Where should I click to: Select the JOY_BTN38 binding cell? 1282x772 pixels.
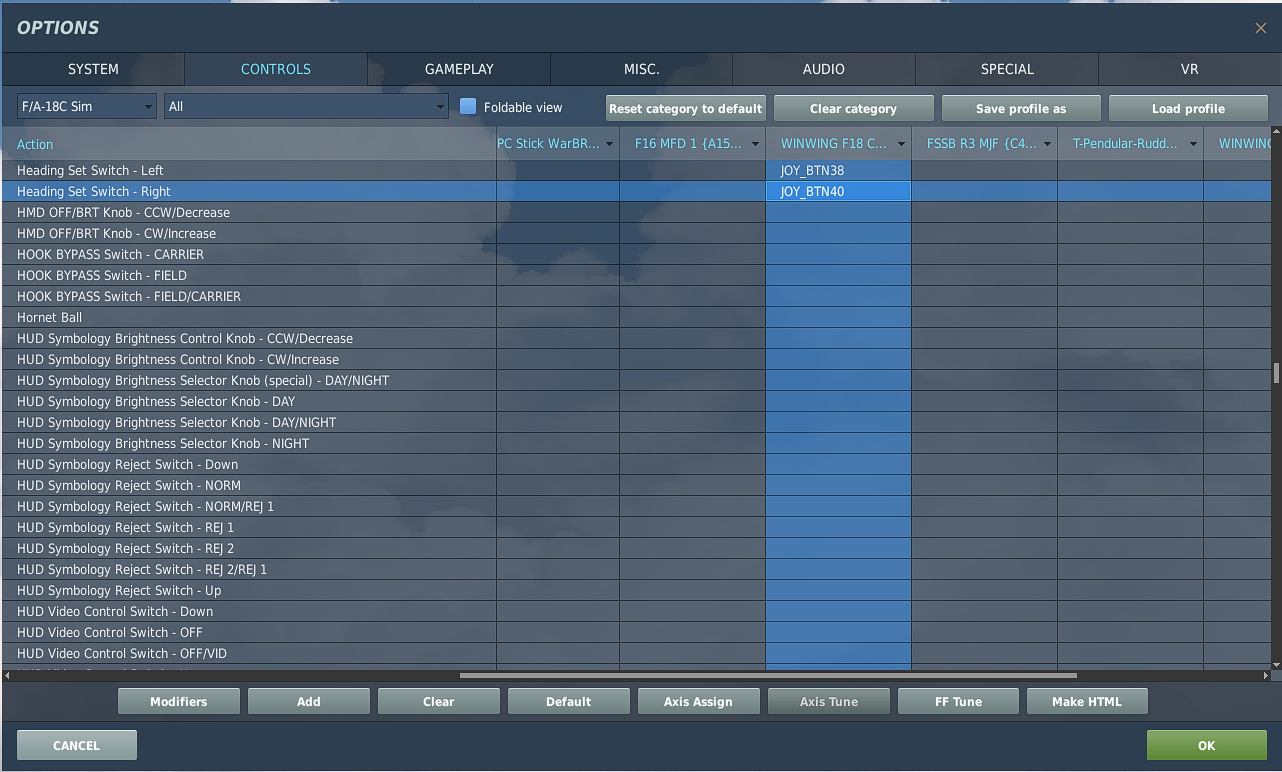[x=838, y=170]
